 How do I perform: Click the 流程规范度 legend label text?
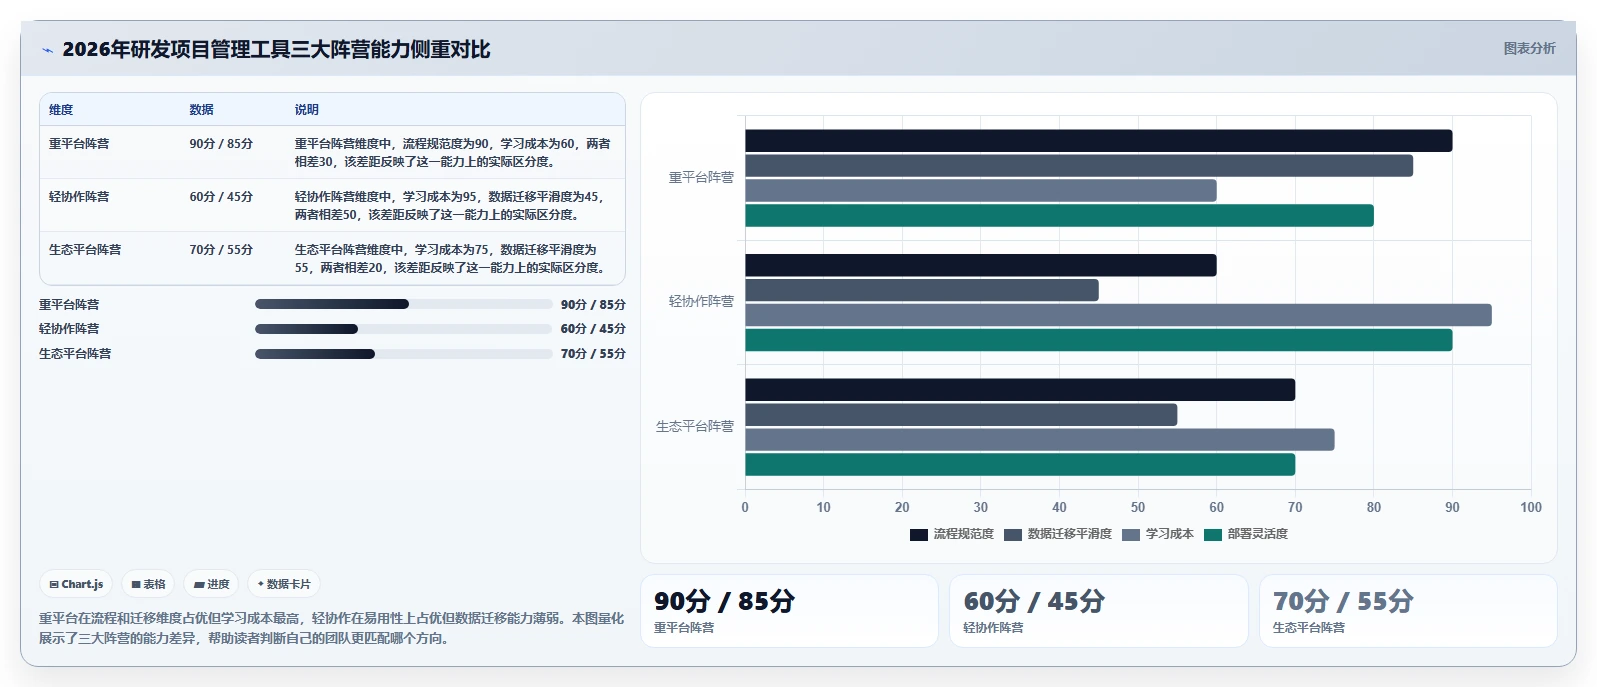pyautogui.click(x=964, y=535)
